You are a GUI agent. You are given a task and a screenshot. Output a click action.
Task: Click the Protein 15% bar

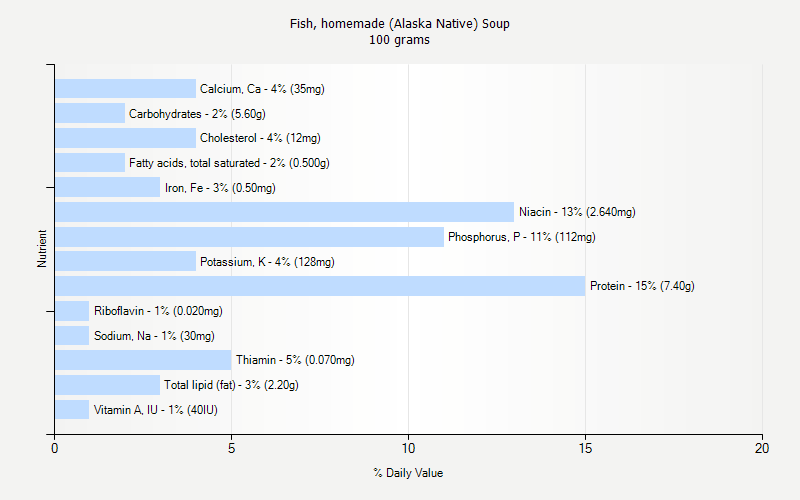tap(320, 286)
